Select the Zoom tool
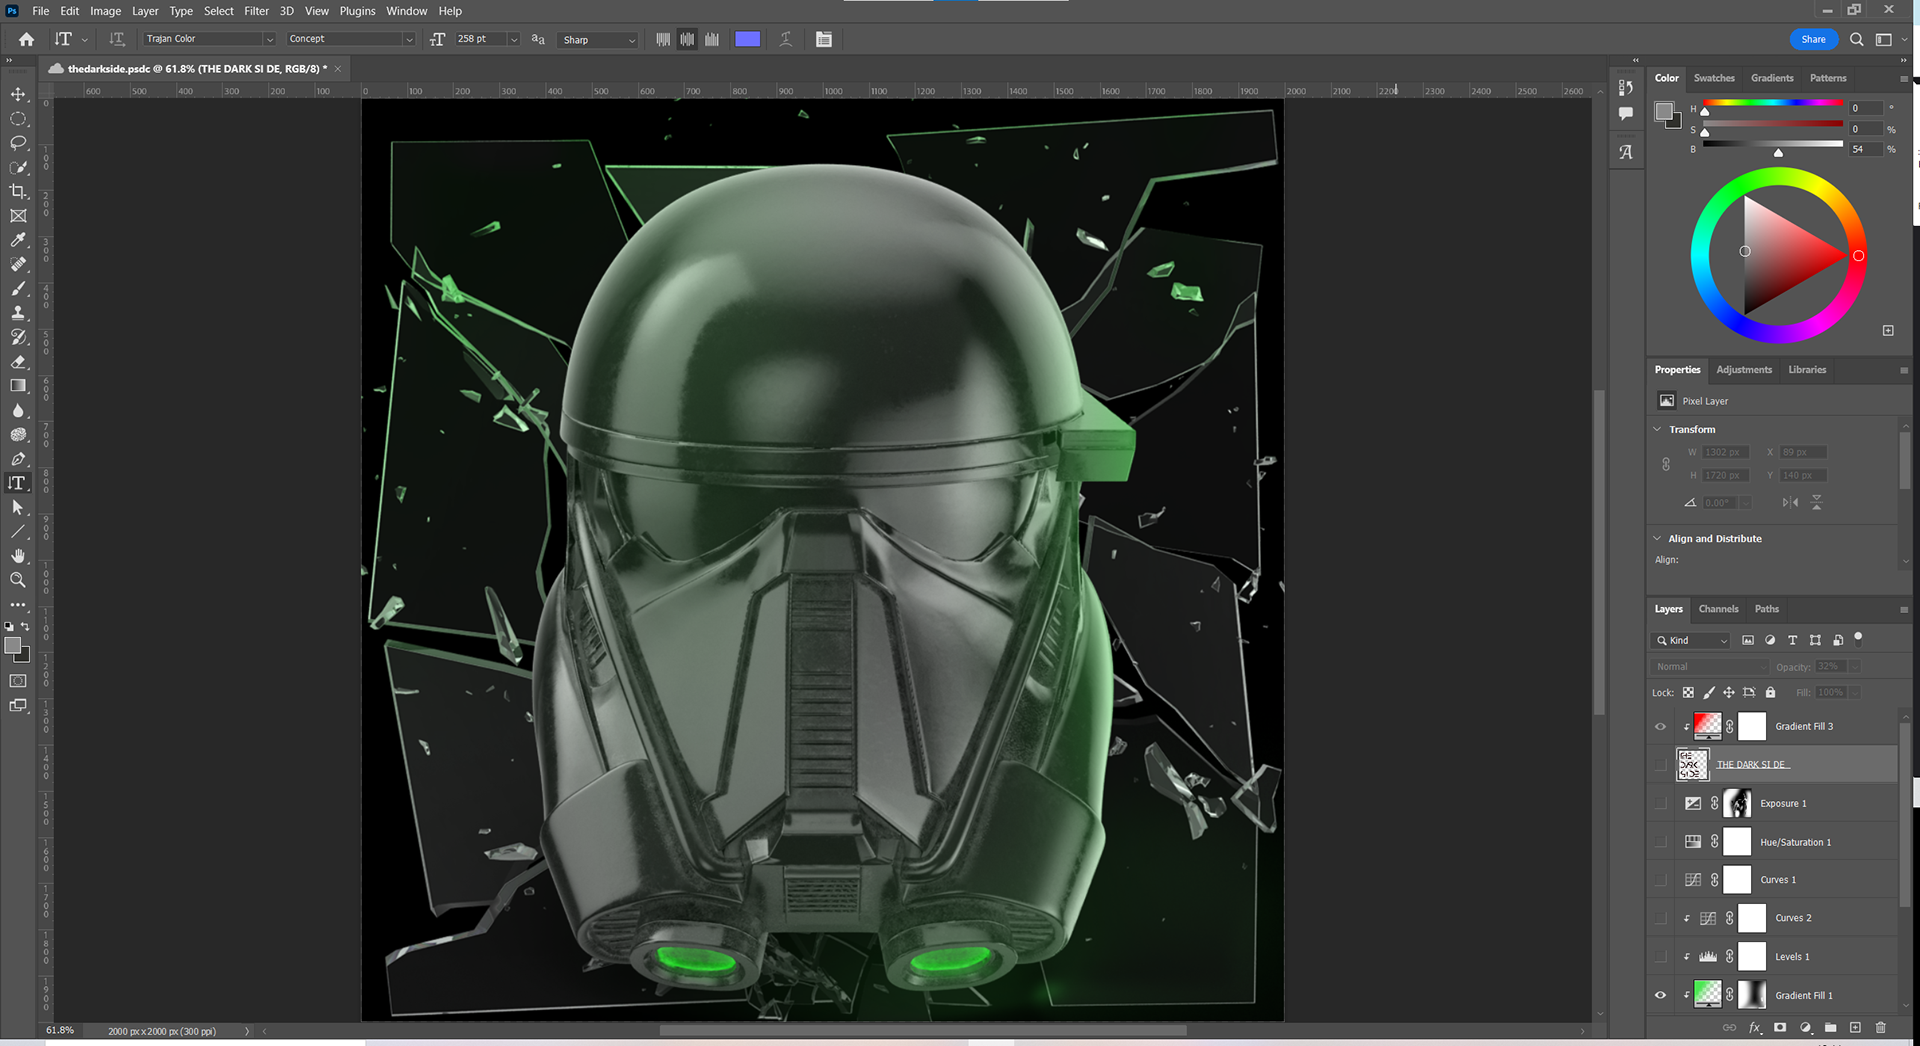Screen dimensions: 1920x1046 (x=18, y=580)
